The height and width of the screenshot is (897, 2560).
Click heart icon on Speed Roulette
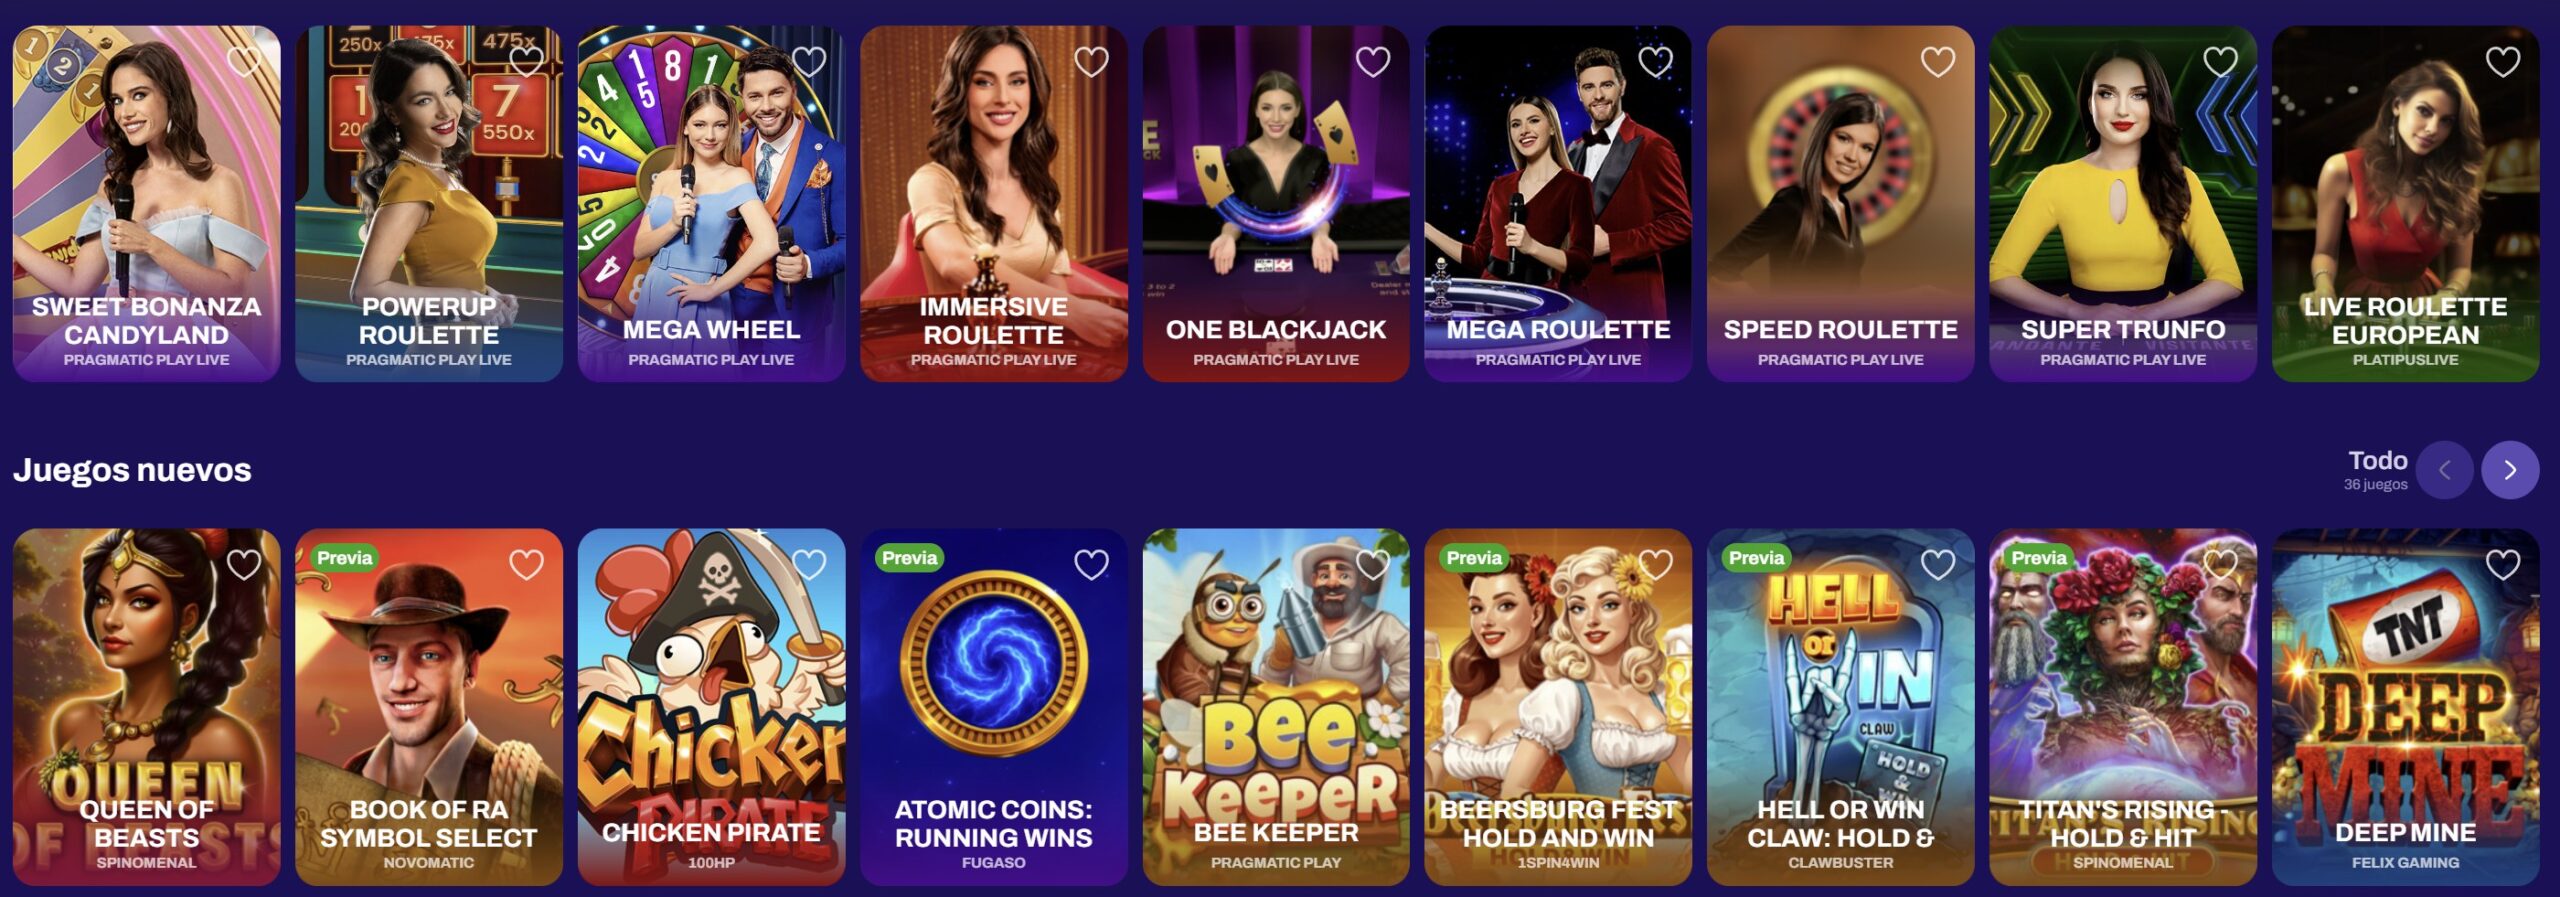click(1938, 62)
